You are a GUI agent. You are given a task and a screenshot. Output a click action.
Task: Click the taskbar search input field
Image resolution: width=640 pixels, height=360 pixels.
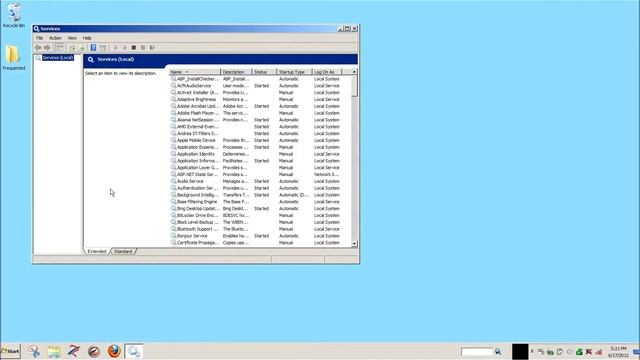click(x=477, y=351)
